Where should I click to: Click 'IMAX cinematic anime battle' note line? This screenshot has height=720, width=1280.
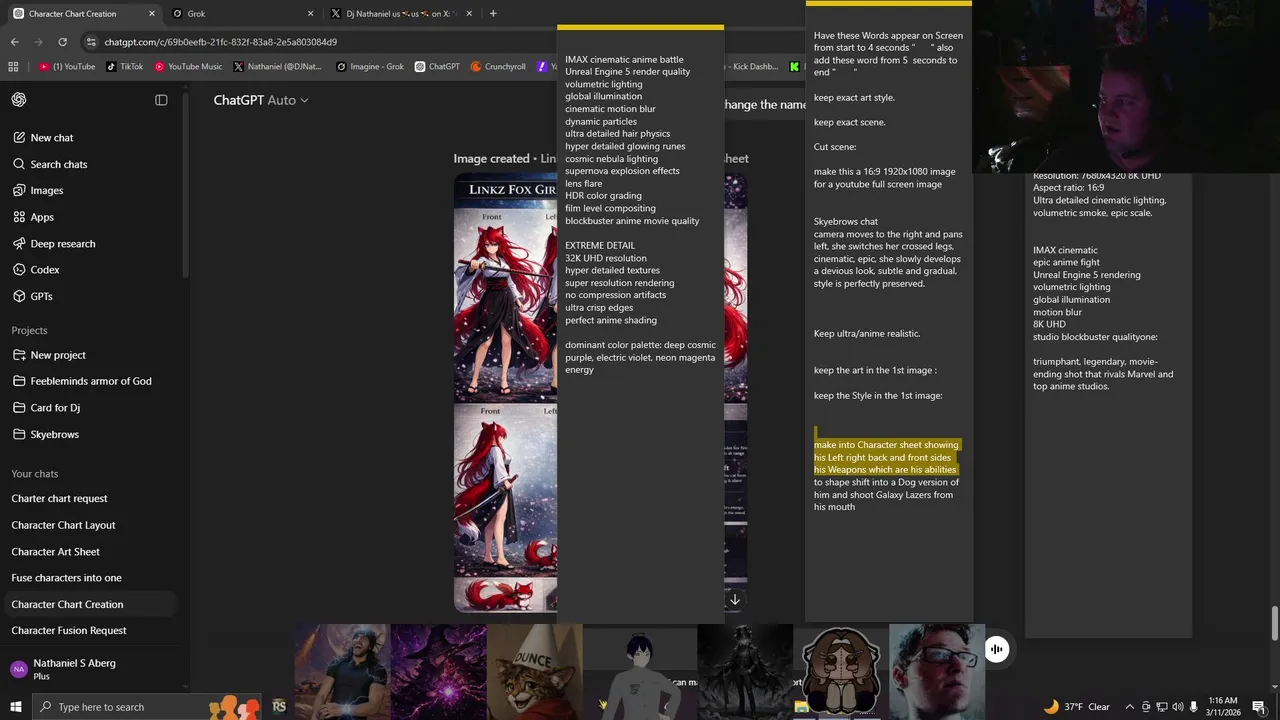(x=624, y=60)
